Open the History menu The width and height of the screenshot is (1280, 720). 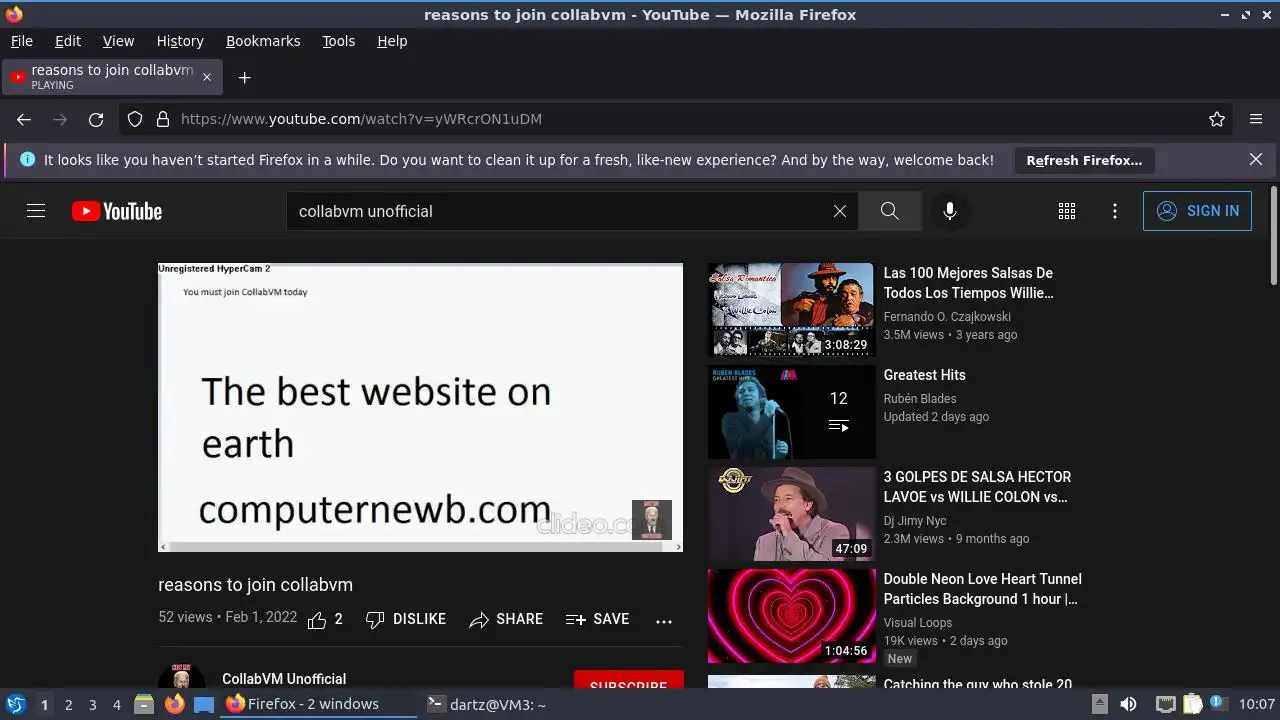pos(180,41)
